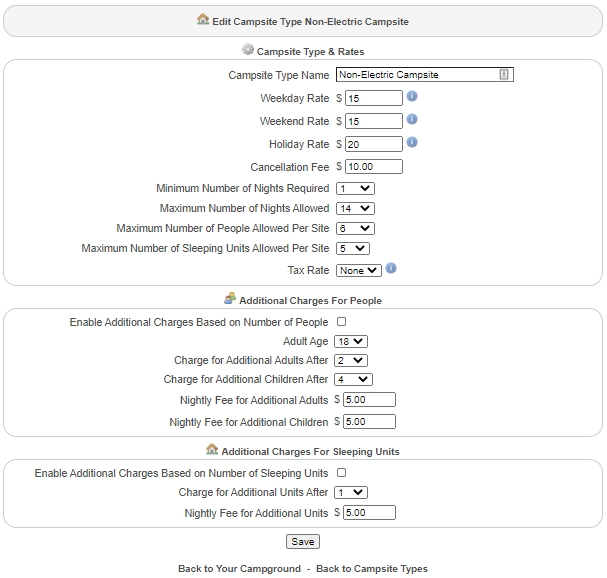Click the Weekend Rate info icon
Screen dimensions: 607x578
412,120
